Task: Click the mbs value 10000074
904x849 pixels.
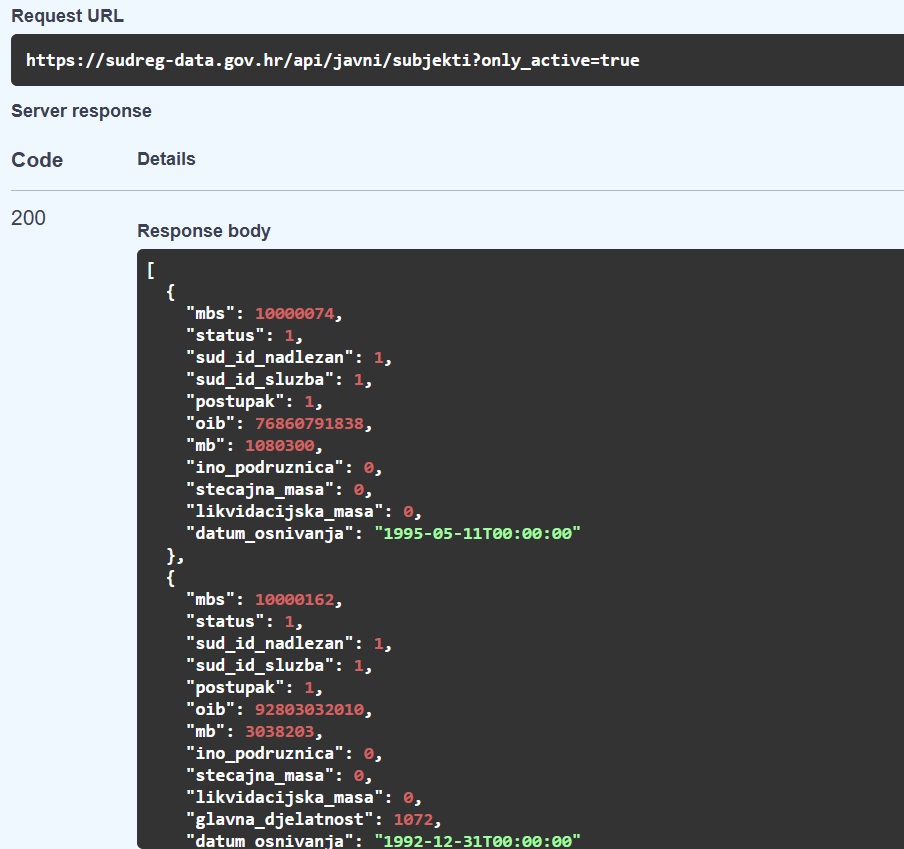Action: pos(294,314)
